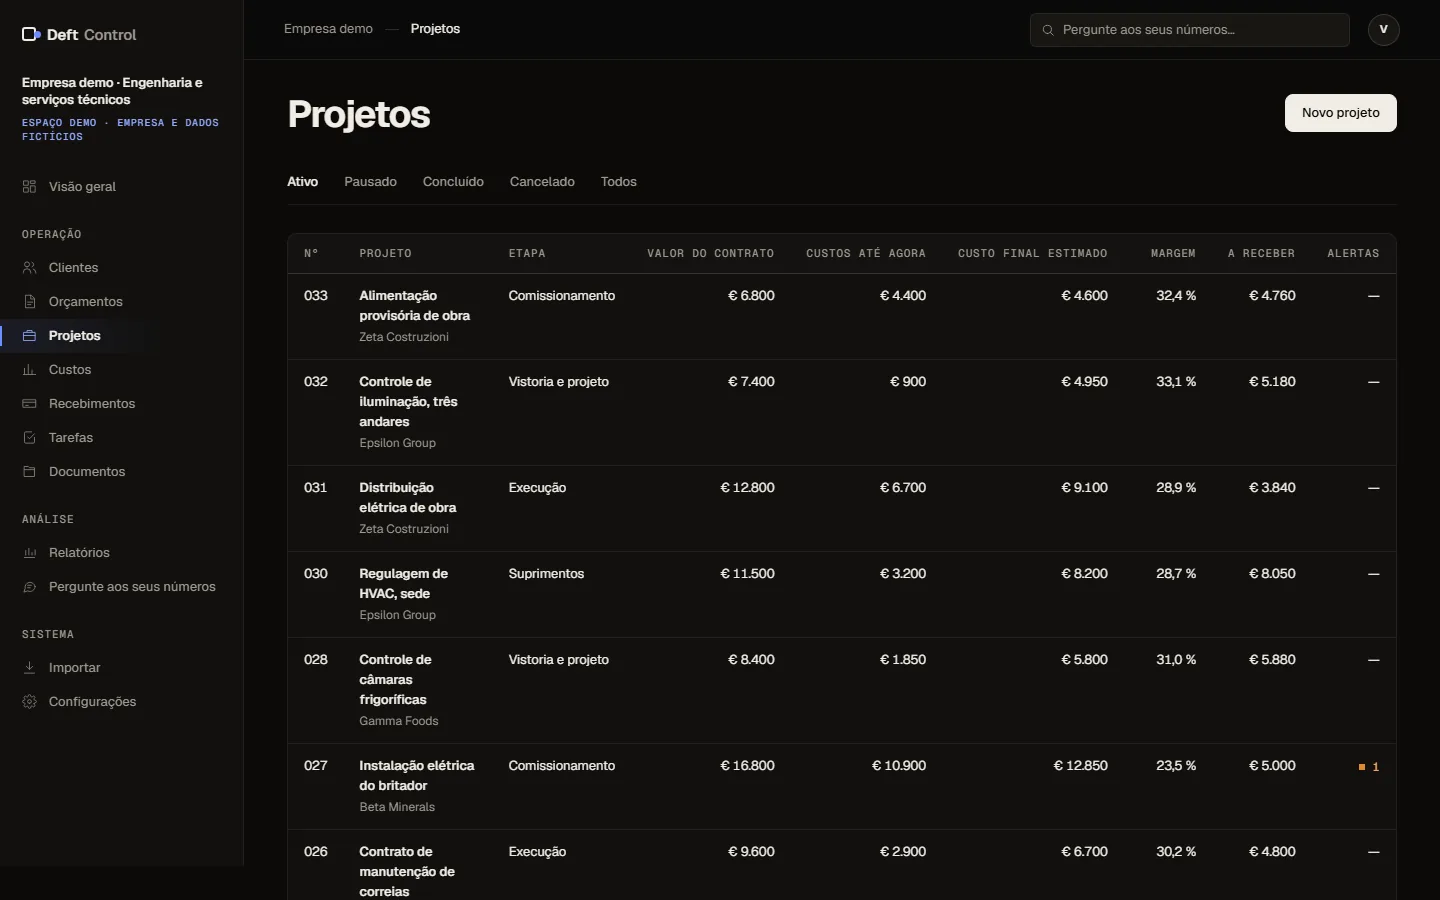Select the Todos tab

point(618,182)
